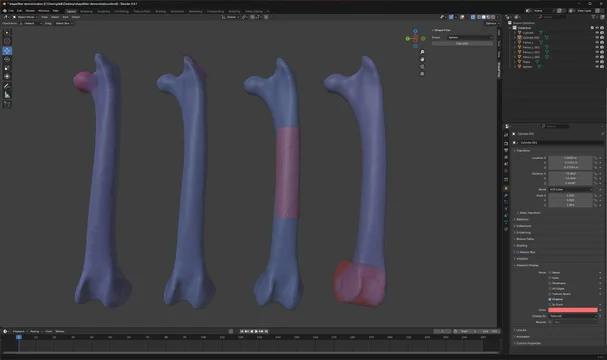Open rotation Mode dropdown
This screenshot has width=607, height=360.
tap(571, 190)
